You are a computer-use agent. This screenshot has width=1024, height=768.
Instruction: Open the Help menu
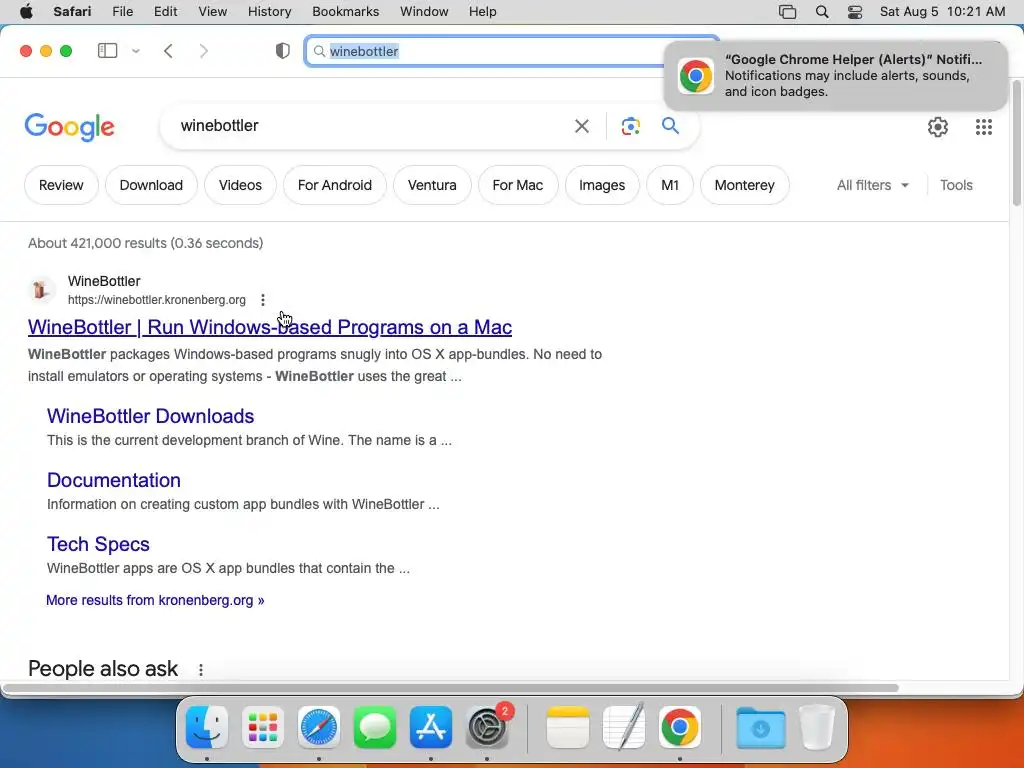coord(483,12)
